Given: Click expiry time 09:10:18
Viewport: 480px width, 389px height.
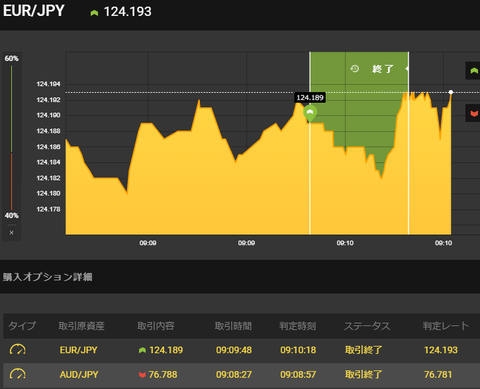Looking at the screenshot, I should (x=298, y=350).
